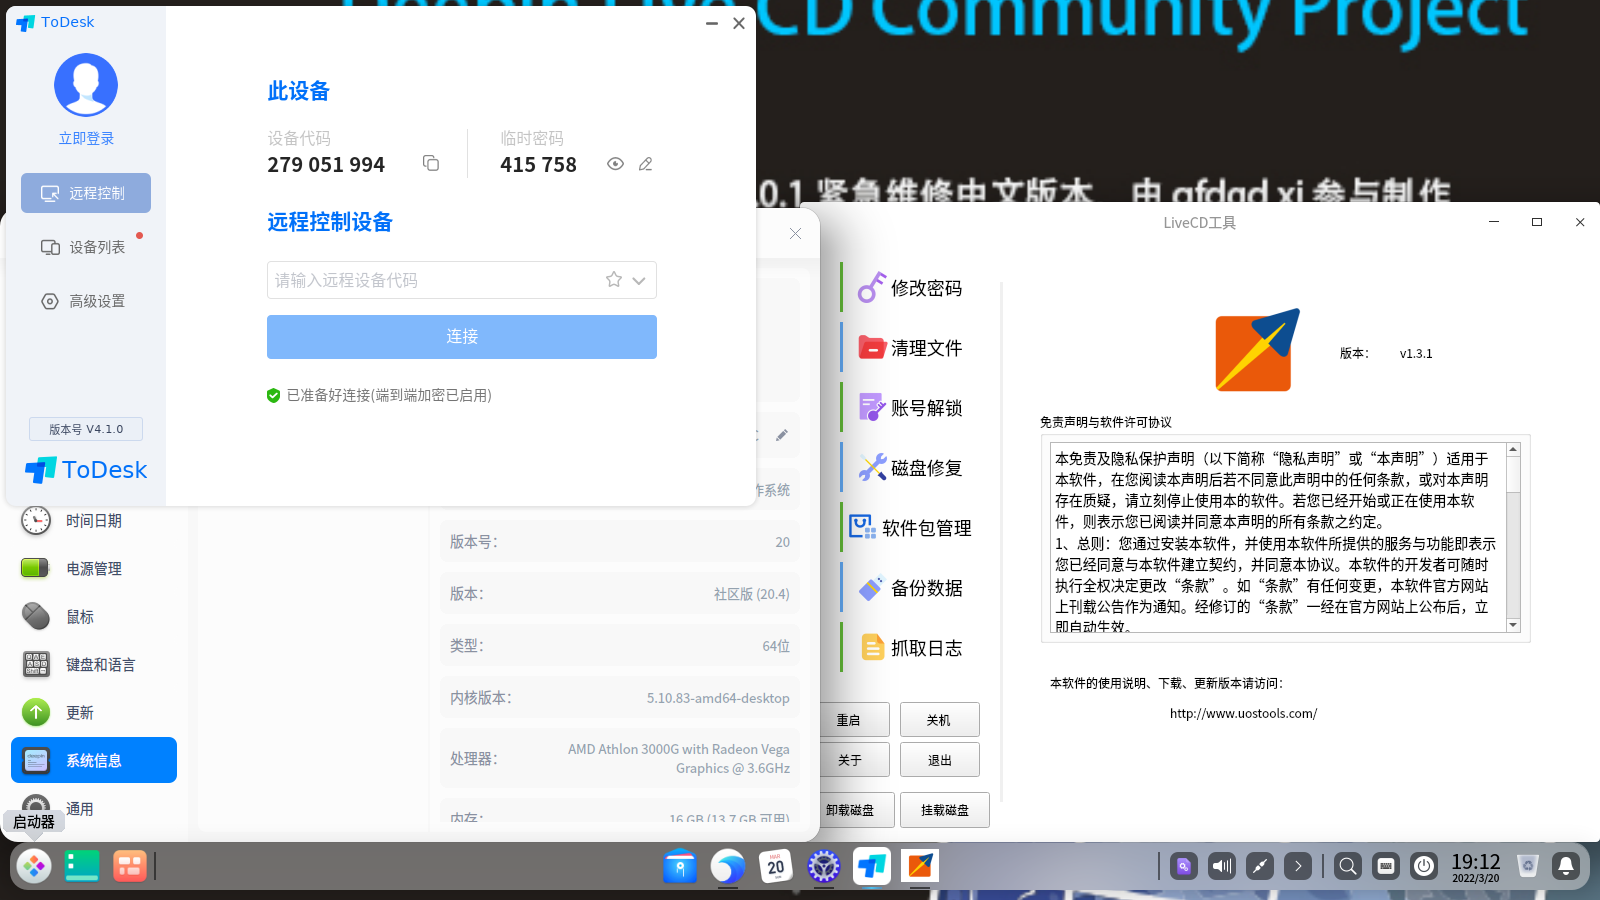Click the version number V4.1.0 label
The height and width of the screenshot is (900, 1600).
tap(86, 429)
